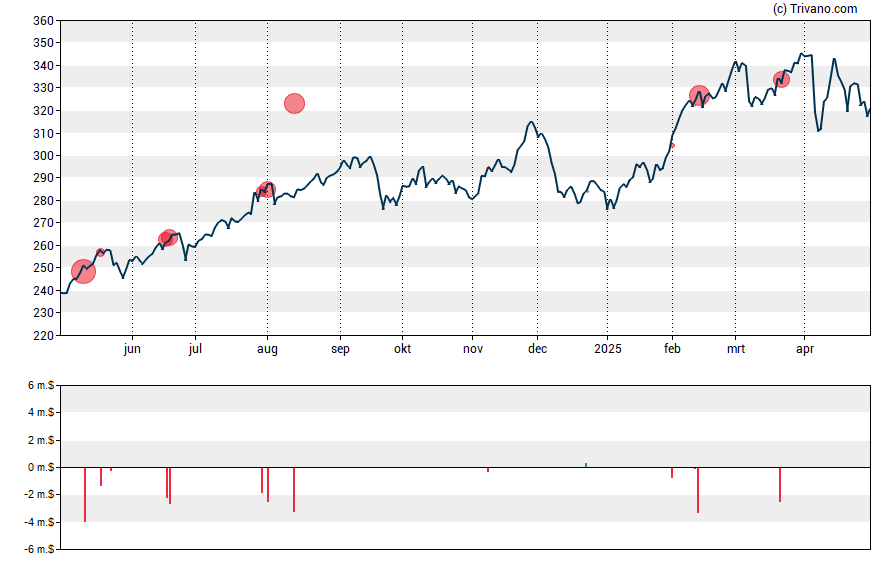Click the 'jun' x-axis label
This screenshot has height=565, width=888.
point(132,349)
